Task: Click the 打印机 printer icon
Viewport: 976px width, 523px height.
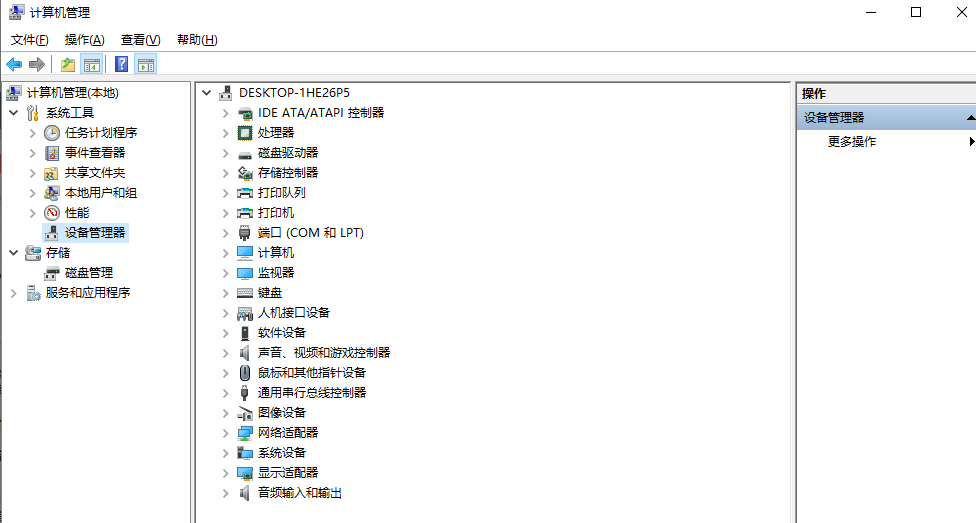Action: click(245, 213)
